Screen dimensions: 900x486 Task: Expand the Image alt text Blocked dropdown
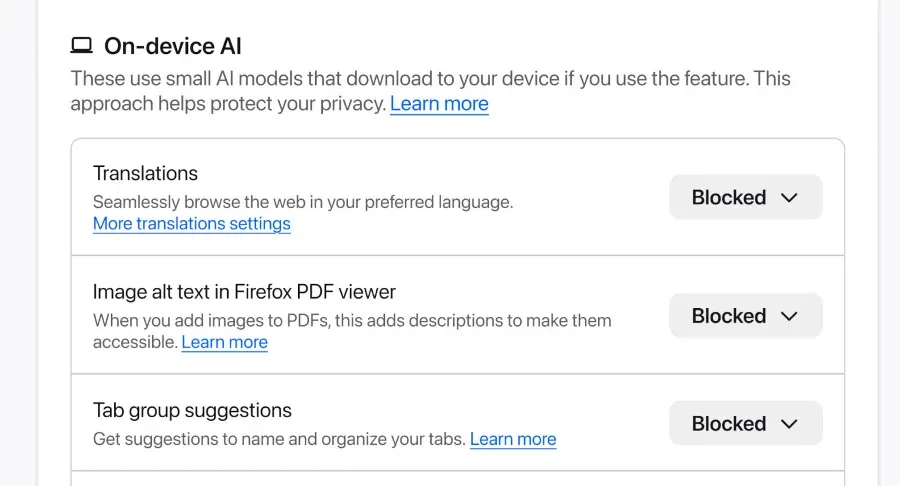pos(745,316)
